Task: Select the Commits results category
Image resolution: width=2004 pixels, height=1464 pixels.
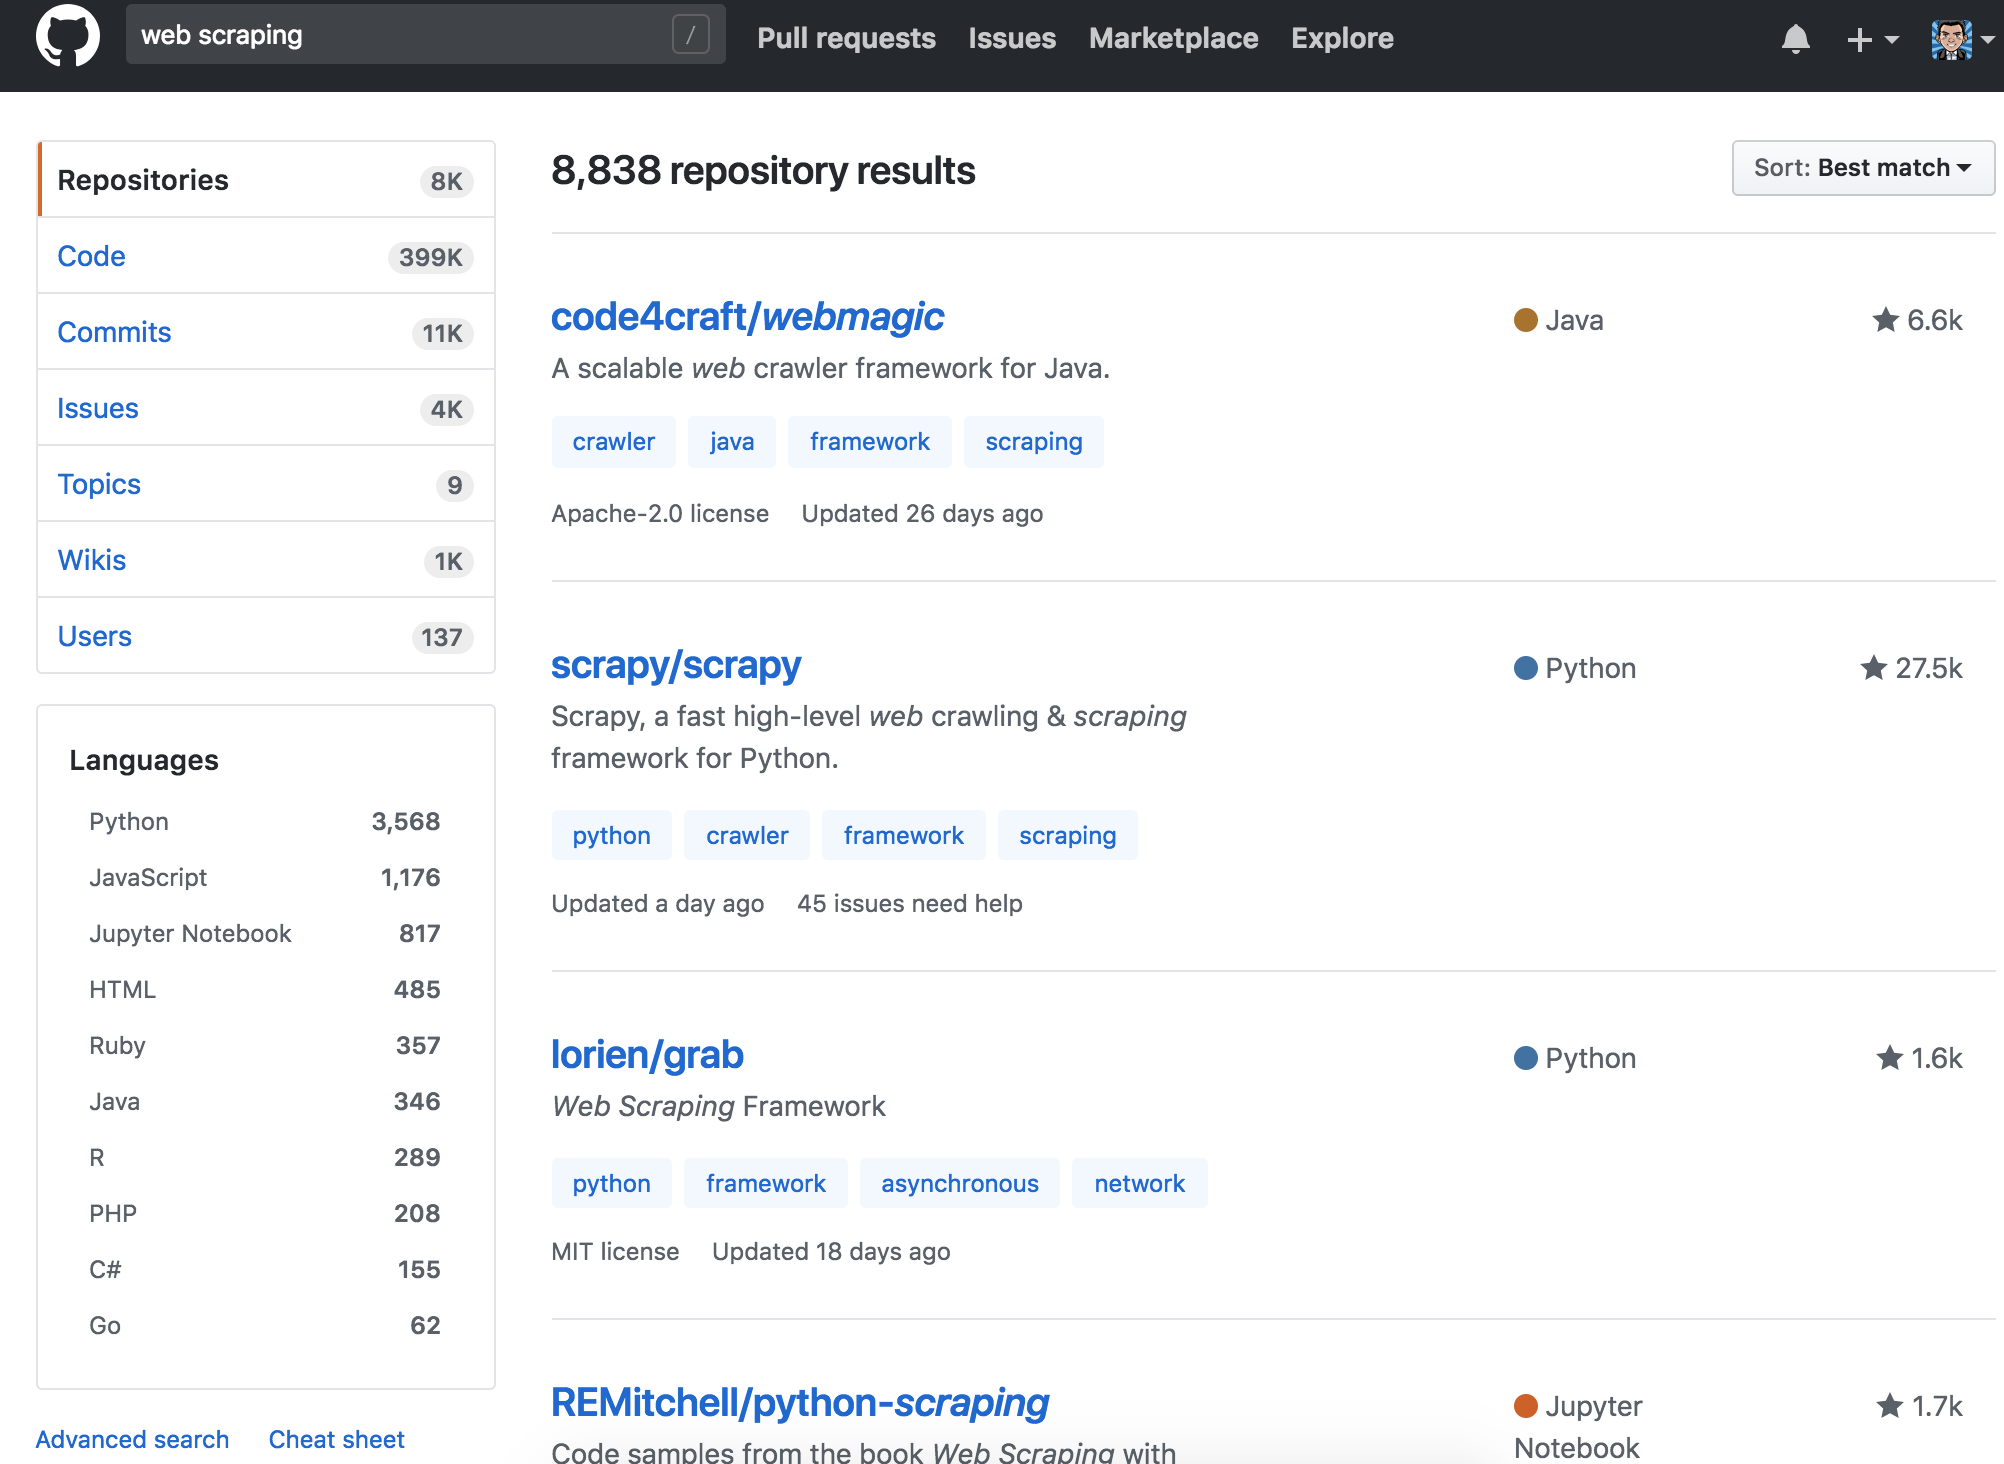Action: pyautogui.click(x=114, y=332)
